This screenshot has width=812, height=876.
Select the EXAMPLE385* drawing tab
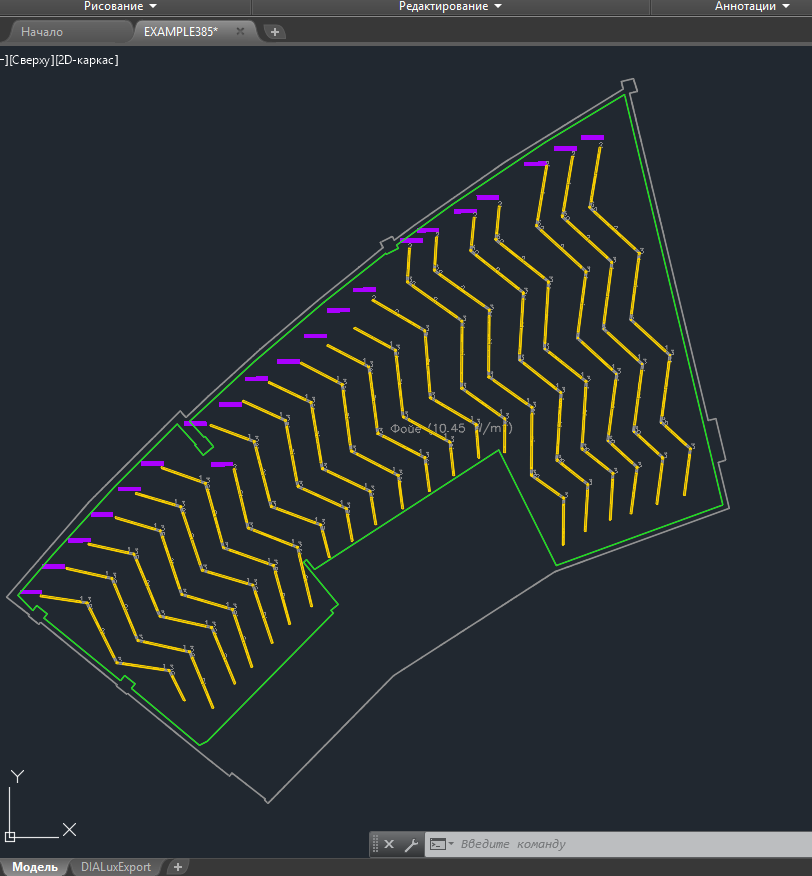[x=180, y=32]
